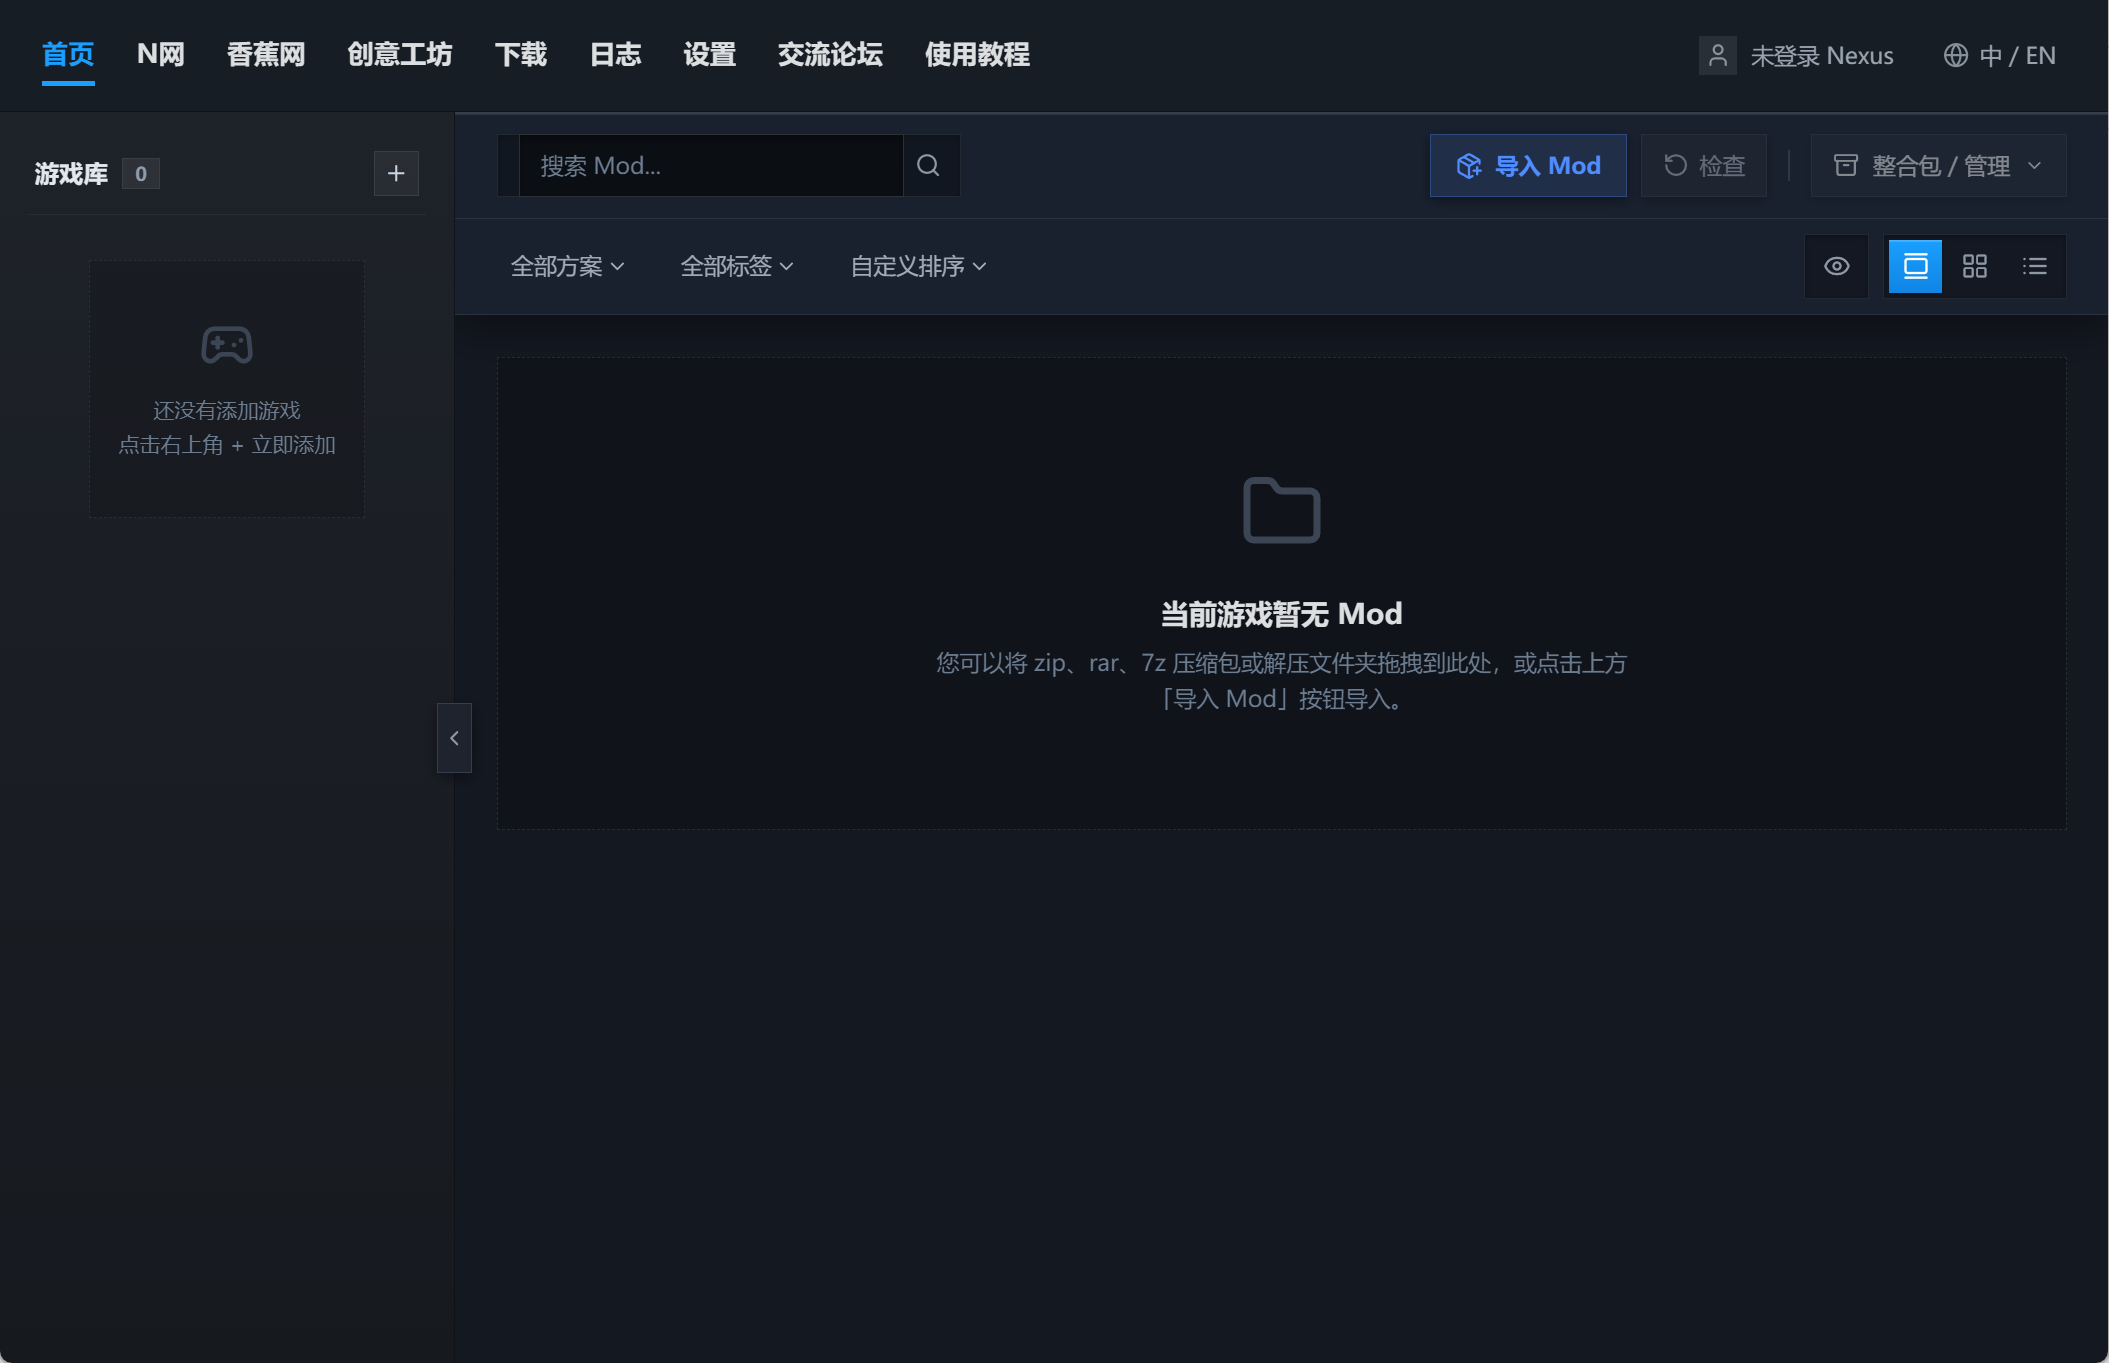2109x1363 pixels.
Task: Add a new game with plus button
Action: (x=396, y=173)
